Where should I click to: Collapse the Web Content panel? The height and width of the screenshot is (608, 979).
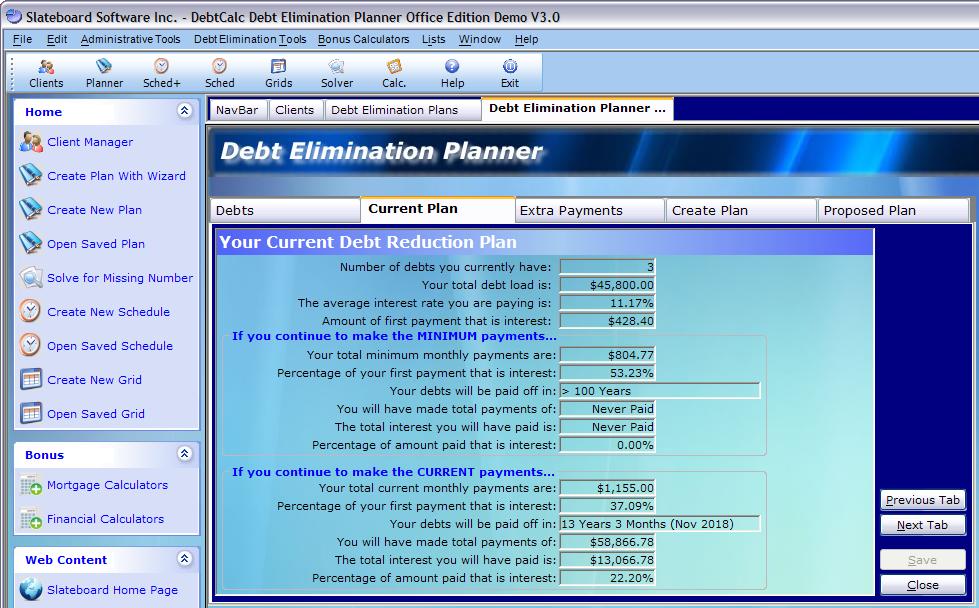pyautogui.click(x=184, y=559)
